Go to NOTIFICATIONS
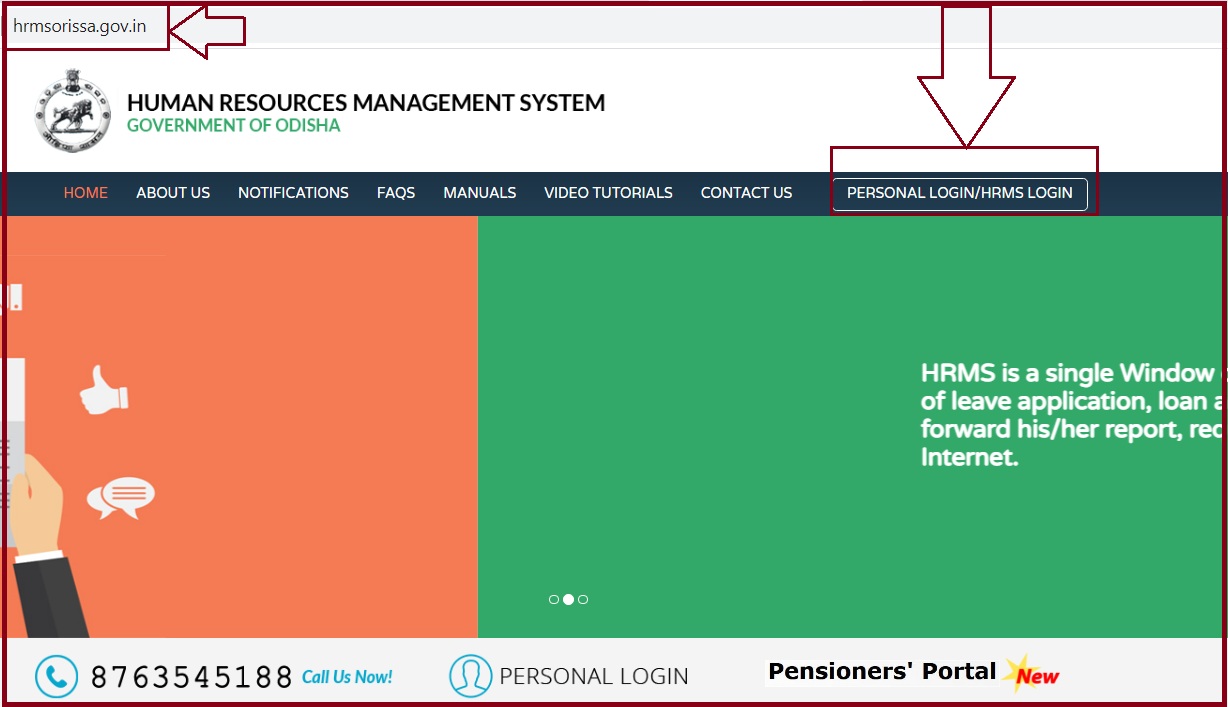Image resolution: width=1228 pixels, height=707 pixels. point(293,193)
